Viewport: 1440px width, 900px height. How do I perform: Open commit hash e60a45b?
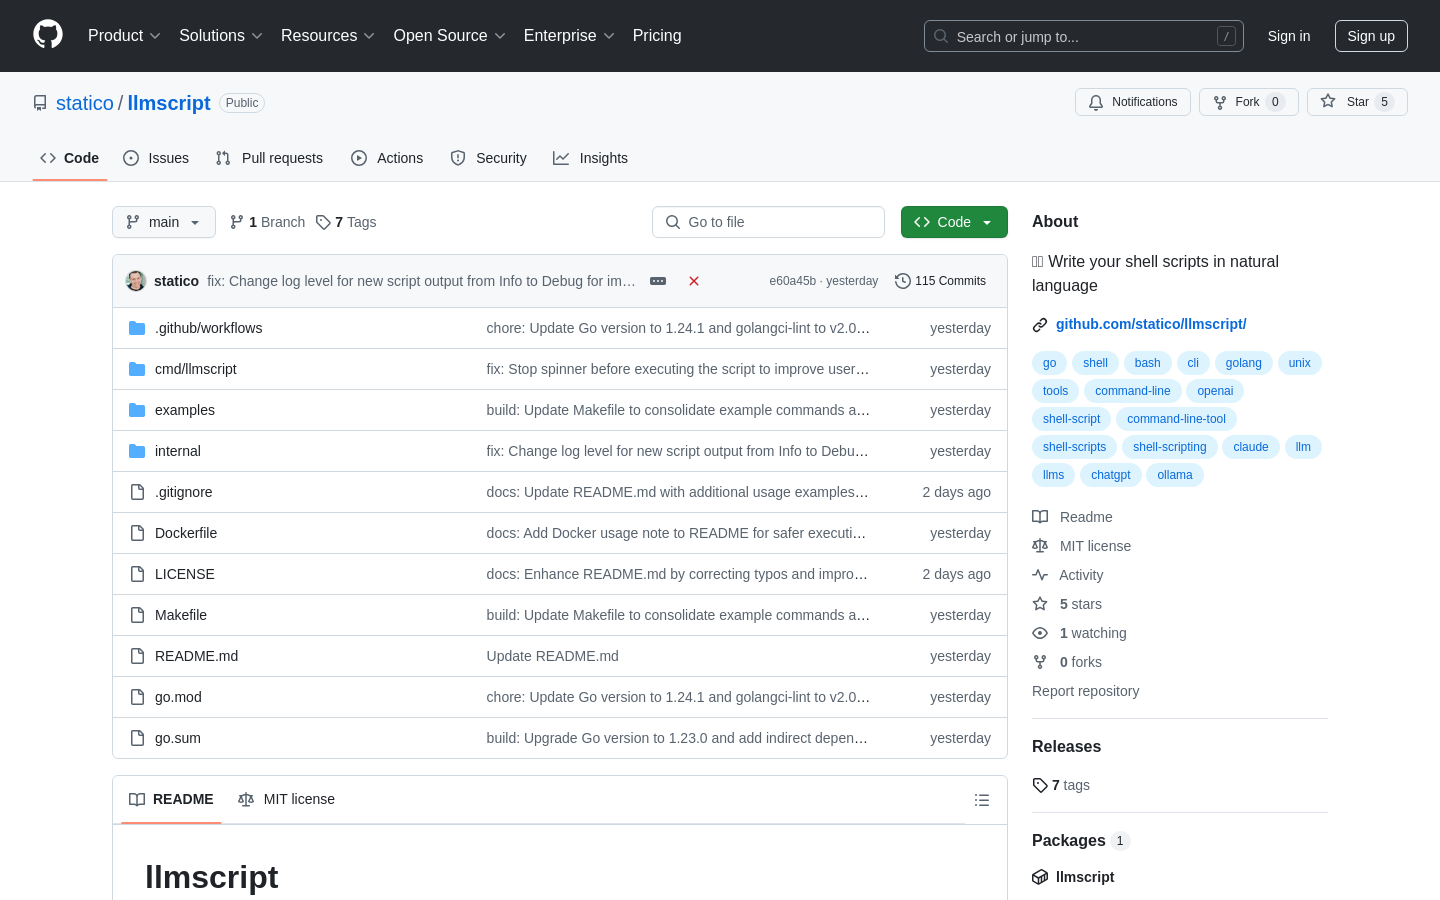click(x=793, y=281)
